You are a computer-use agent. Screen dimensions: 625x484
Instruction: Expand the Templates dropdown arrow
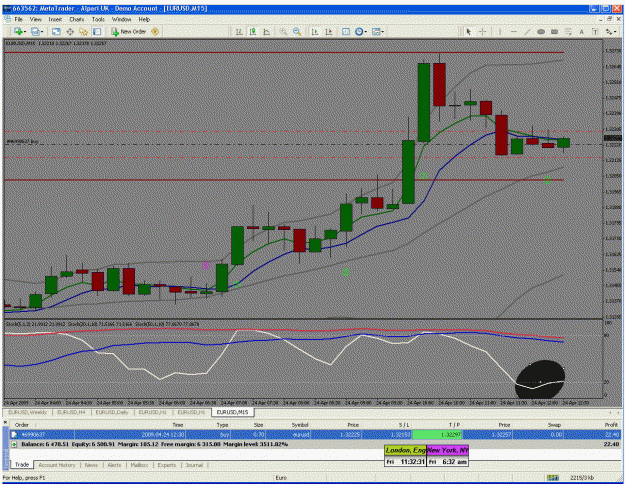[x=383, y=31]
